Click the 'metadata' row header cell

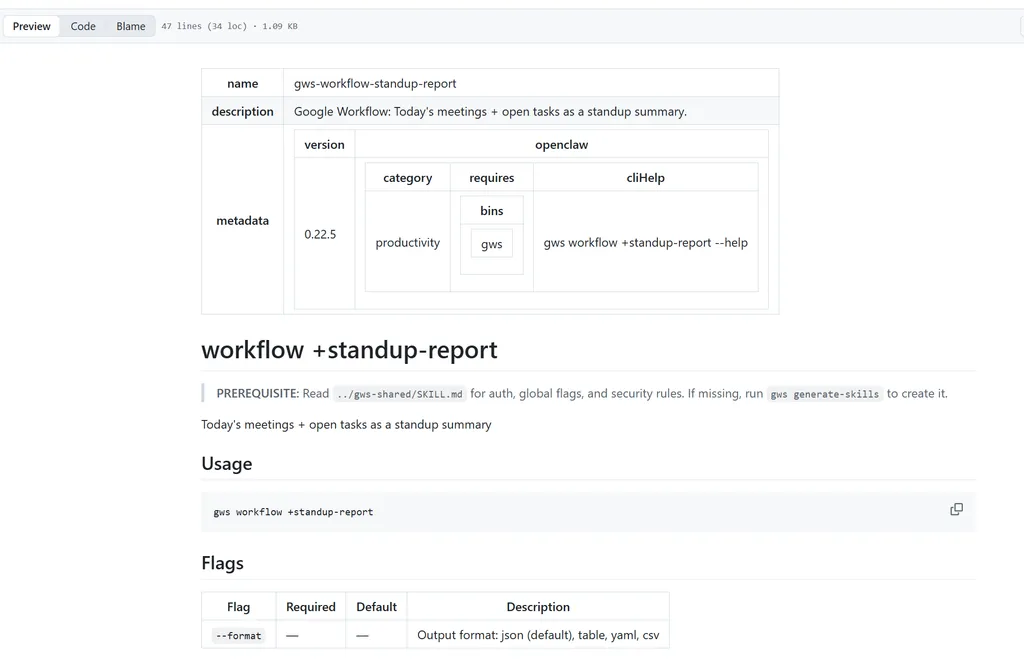[242, 220]
